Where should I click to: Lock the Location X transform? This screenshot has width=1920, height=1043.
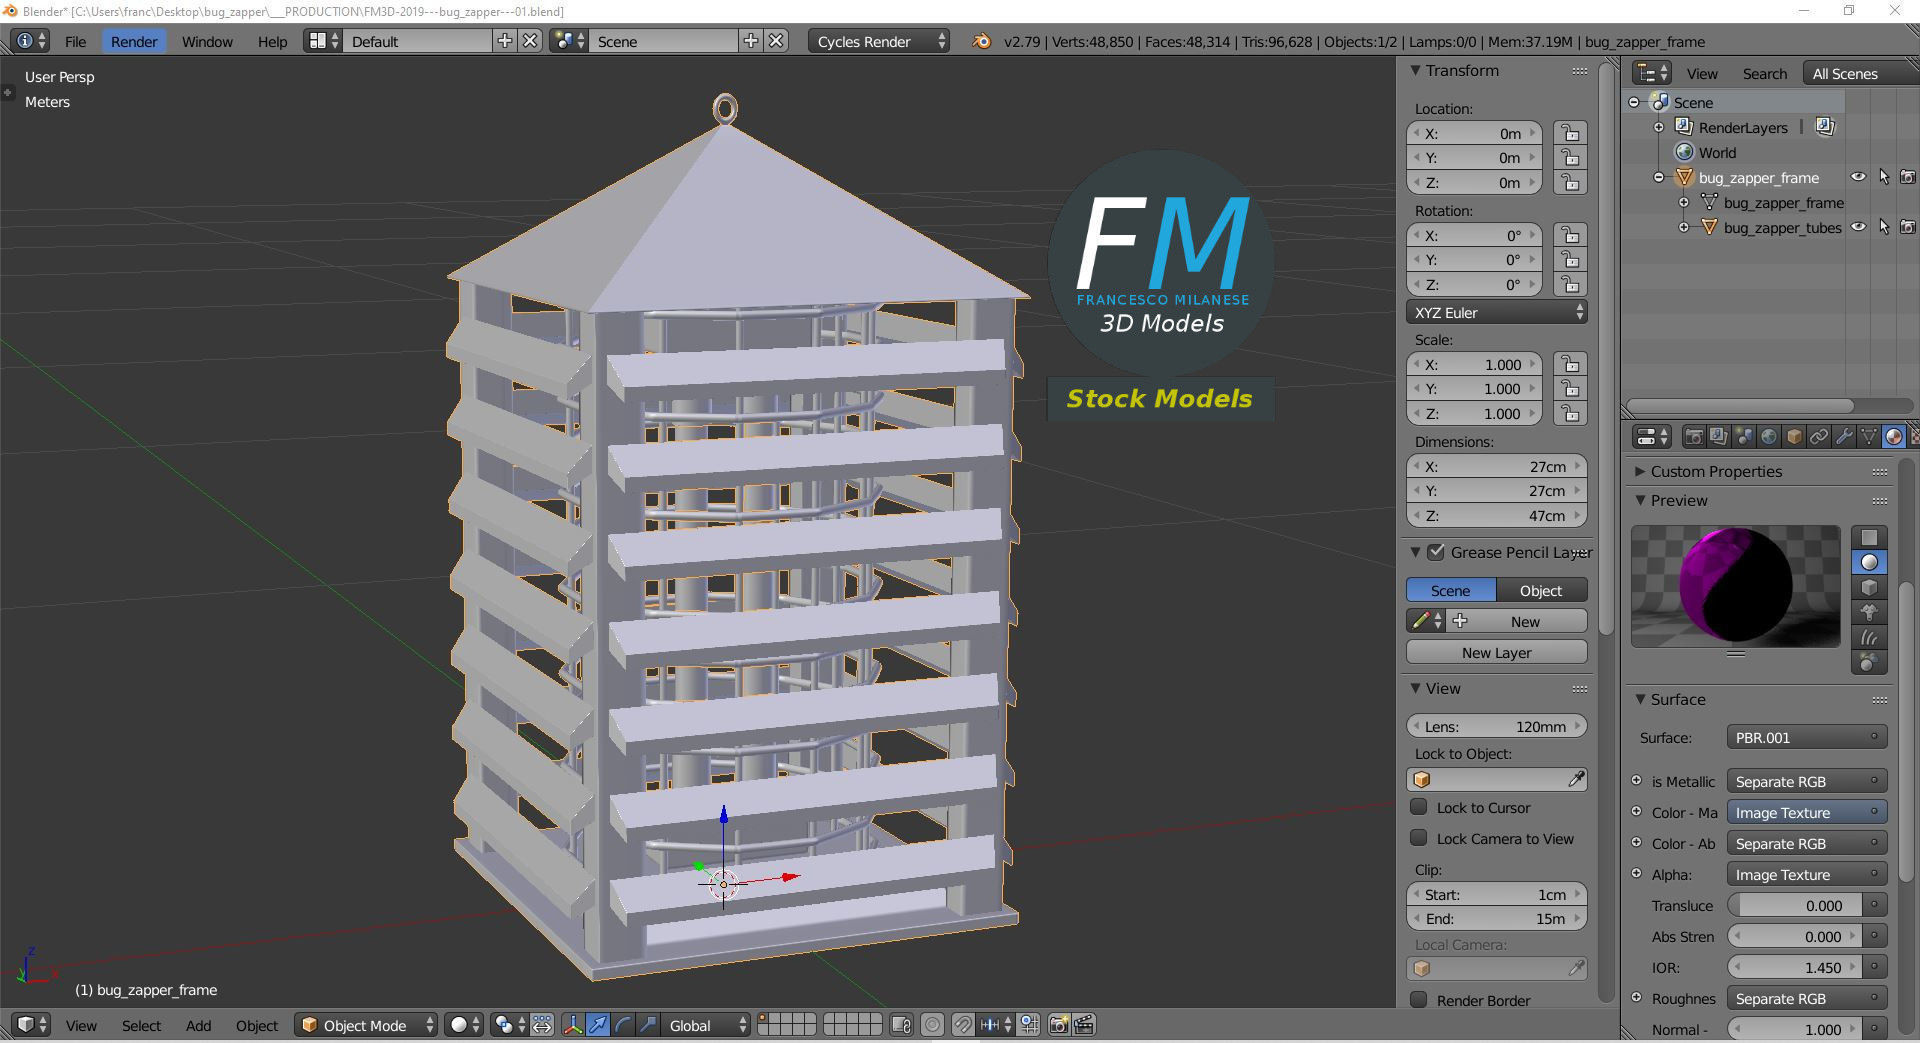click(1570, 133)
